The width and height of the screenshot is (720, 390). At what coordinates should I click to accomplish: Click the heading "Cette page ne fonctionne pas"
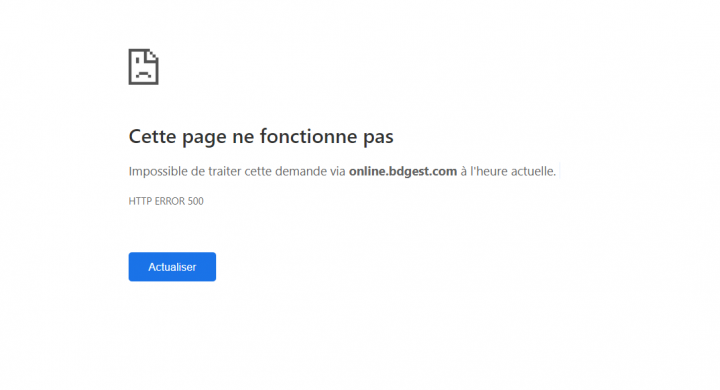[261, 136]
